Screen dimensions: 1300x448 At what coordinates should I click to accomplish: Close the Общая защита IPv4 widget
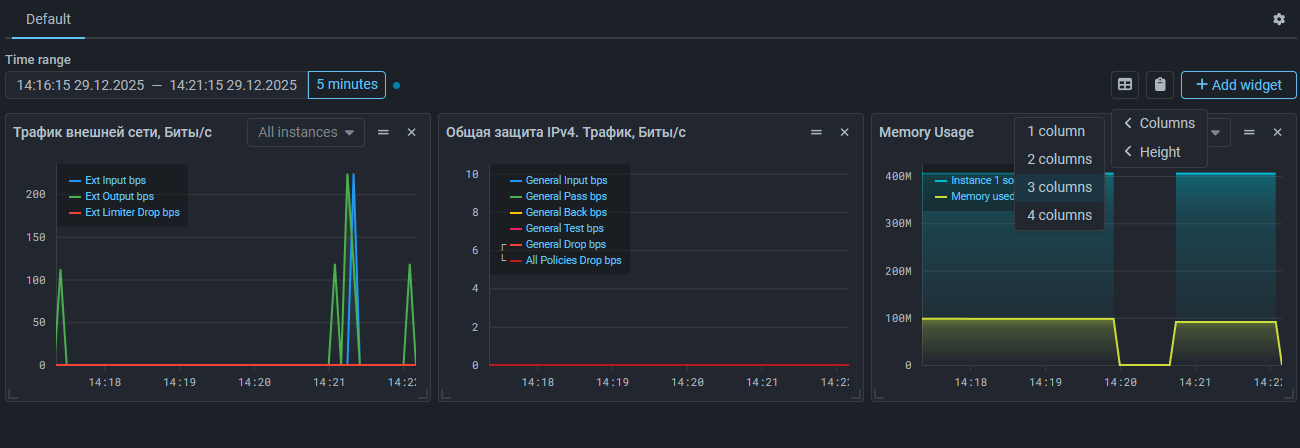(844, 132)
